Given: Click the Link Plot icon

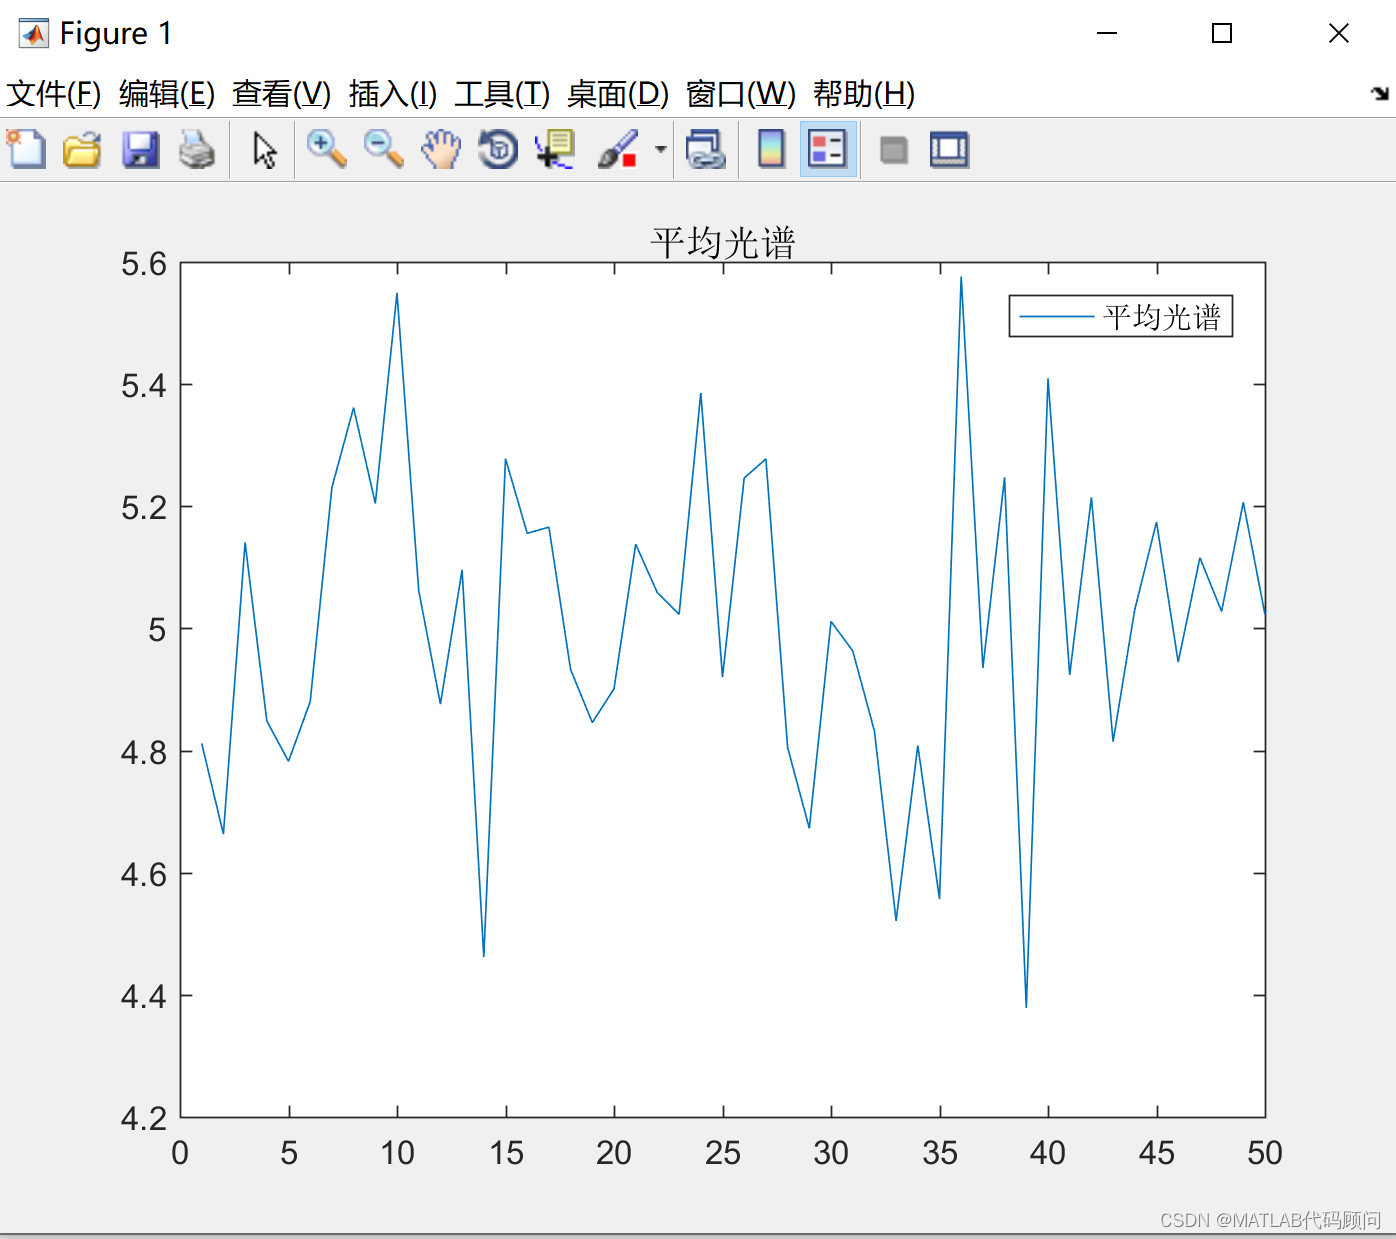Looking at the screenshot, I should tap(706, 149).
